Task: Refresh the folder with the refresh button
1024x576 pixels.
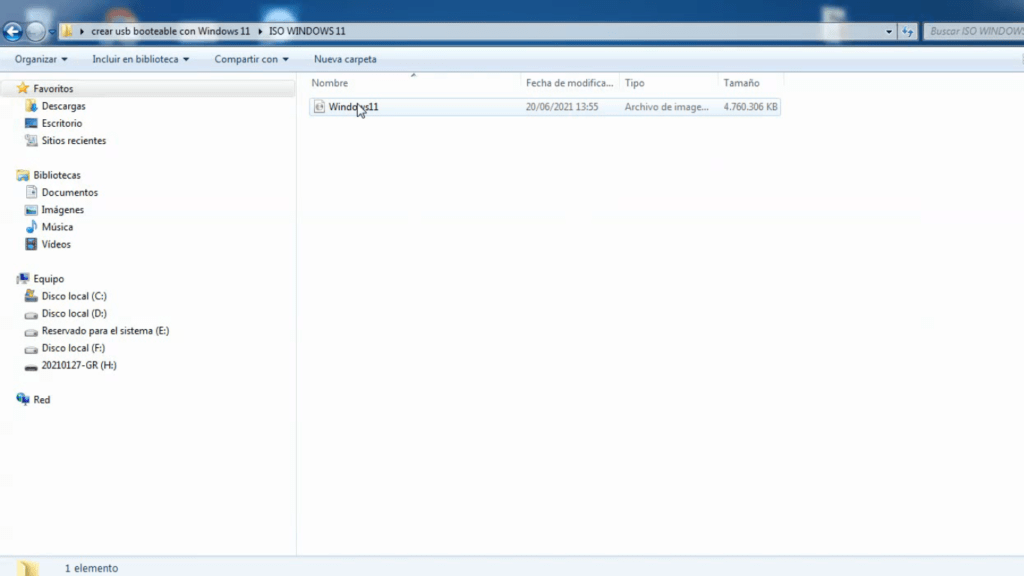Action: 908,31
